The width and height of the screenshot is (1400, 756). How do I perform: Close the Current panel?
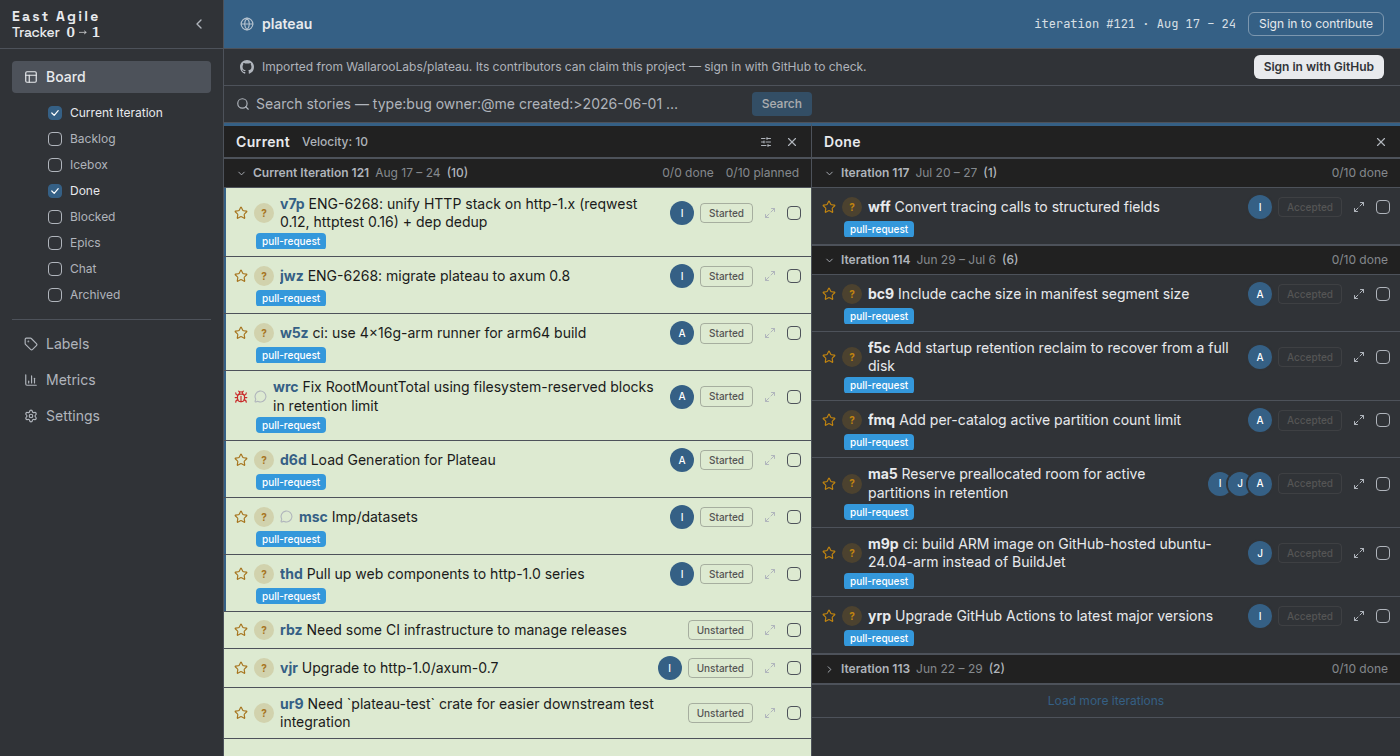tap(792, 142)
